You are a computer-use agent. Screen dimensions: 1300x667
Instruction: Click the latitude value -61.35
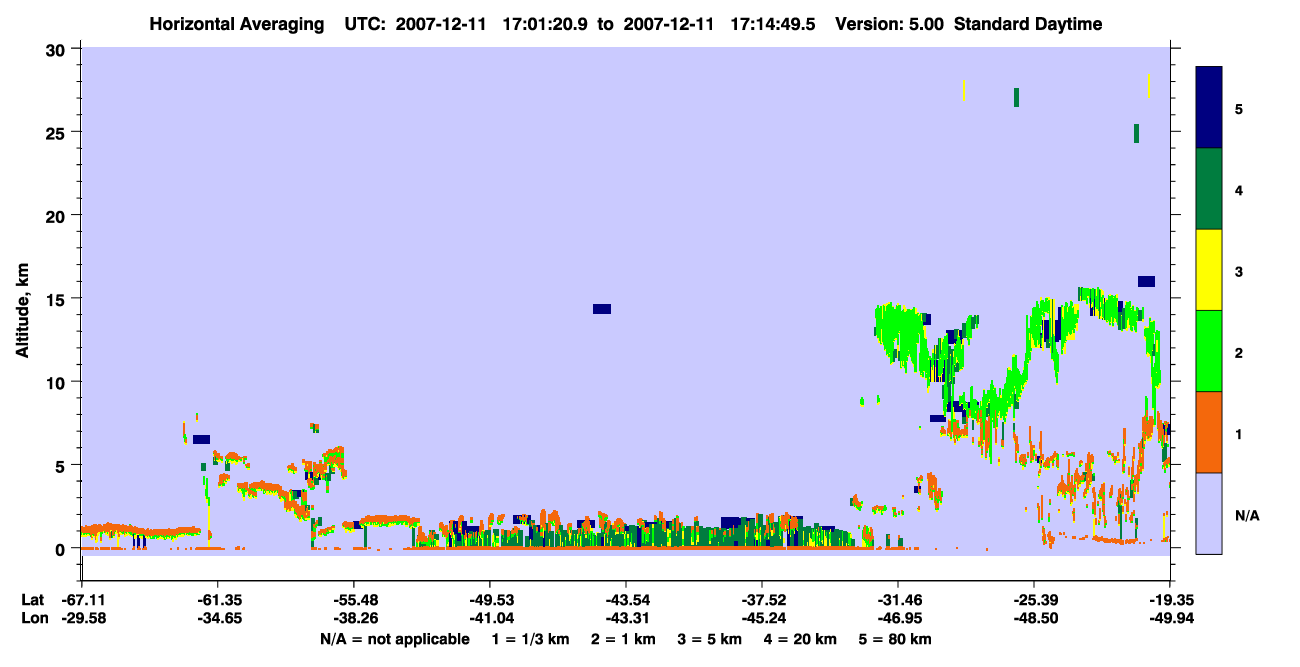(x=218, y=600)
